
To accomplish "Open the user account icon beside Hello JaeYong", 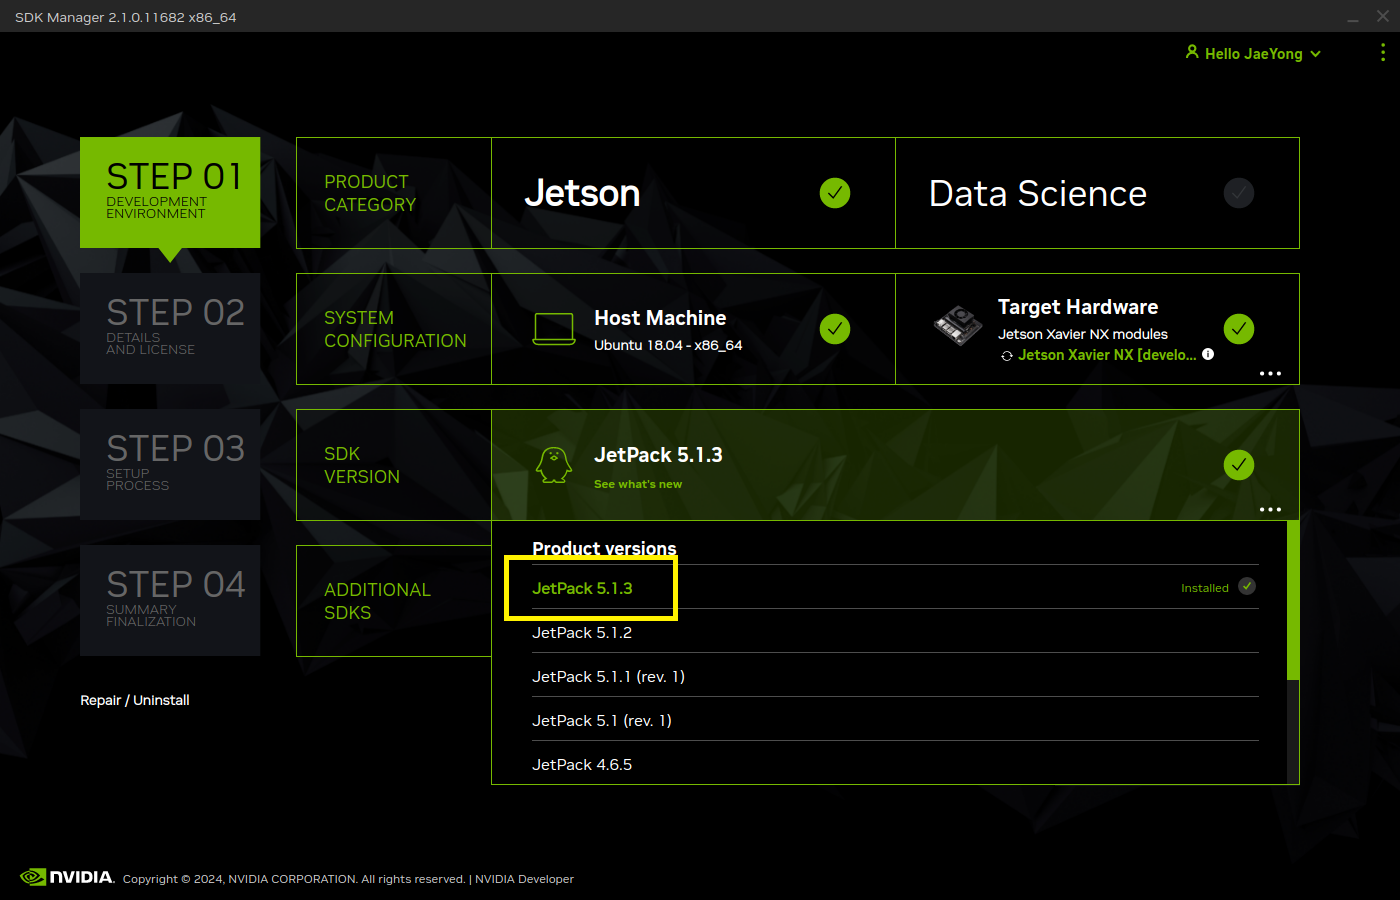I will (x=1192, y=52).
